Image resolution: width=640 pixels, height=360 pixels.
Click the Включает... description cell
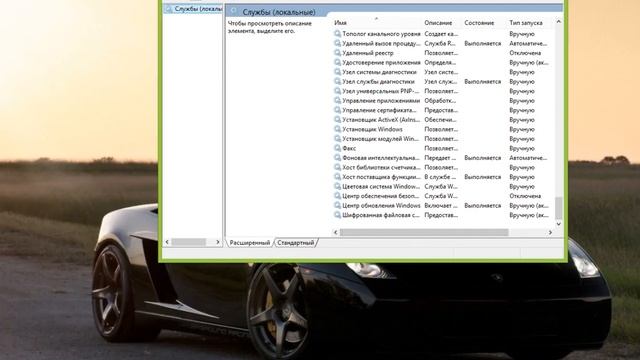pos(441,206)
